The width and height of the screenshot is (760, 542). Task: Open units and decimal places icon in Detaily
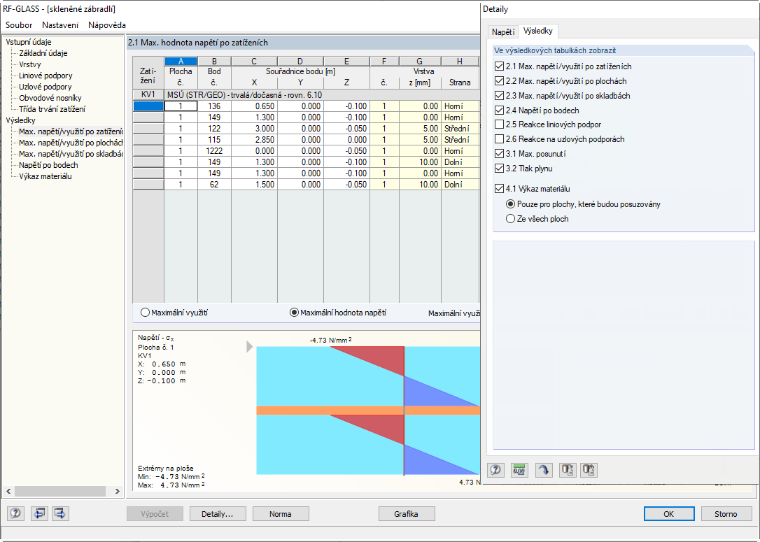pyautogui.click(x=519, y=470)
